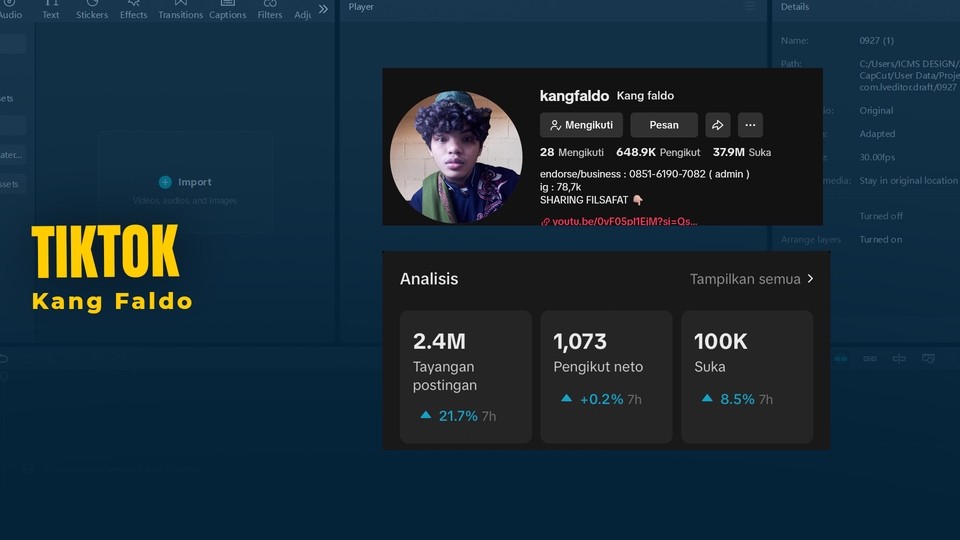Viewport: 960px width, 540px height.
Task: Expand analytics with the chevron arrow
Action: click(810, 279)
